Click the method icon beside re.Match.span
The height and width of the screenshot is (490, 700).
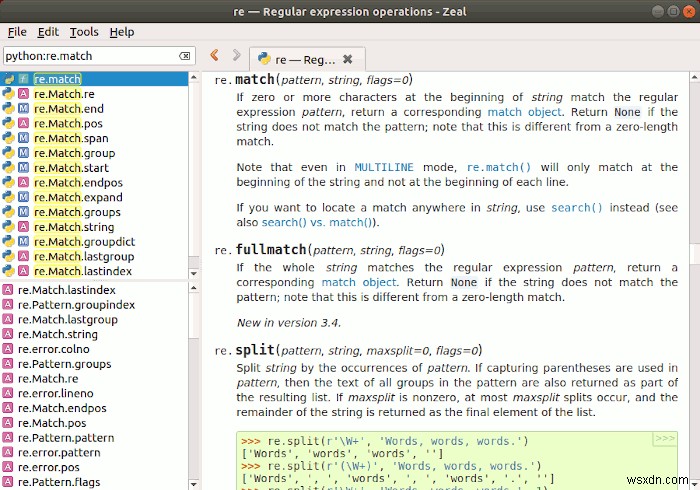point(23,139)
